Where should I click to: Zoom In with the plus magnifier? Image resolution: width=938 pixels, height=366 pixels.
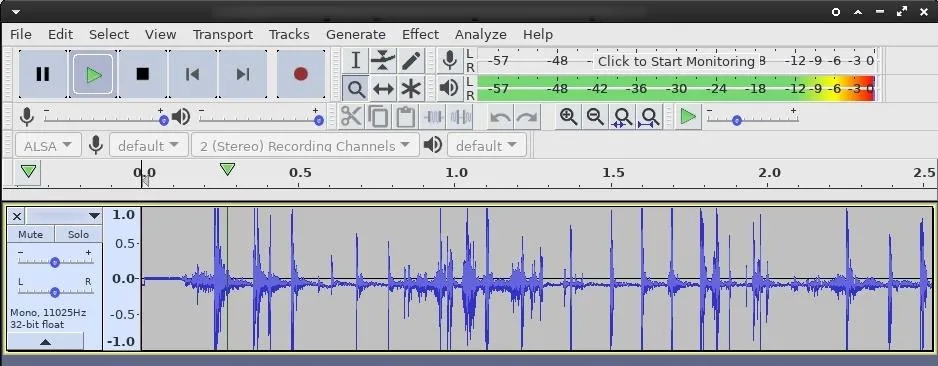[x=568, y=117]
